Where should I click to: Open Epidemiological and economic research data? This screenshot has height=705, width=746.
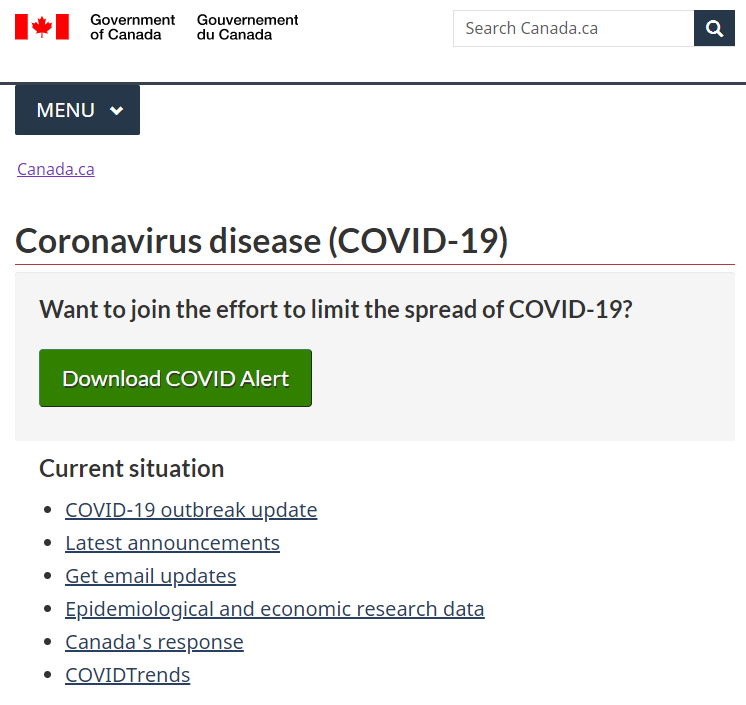click(x=275, y=609)
